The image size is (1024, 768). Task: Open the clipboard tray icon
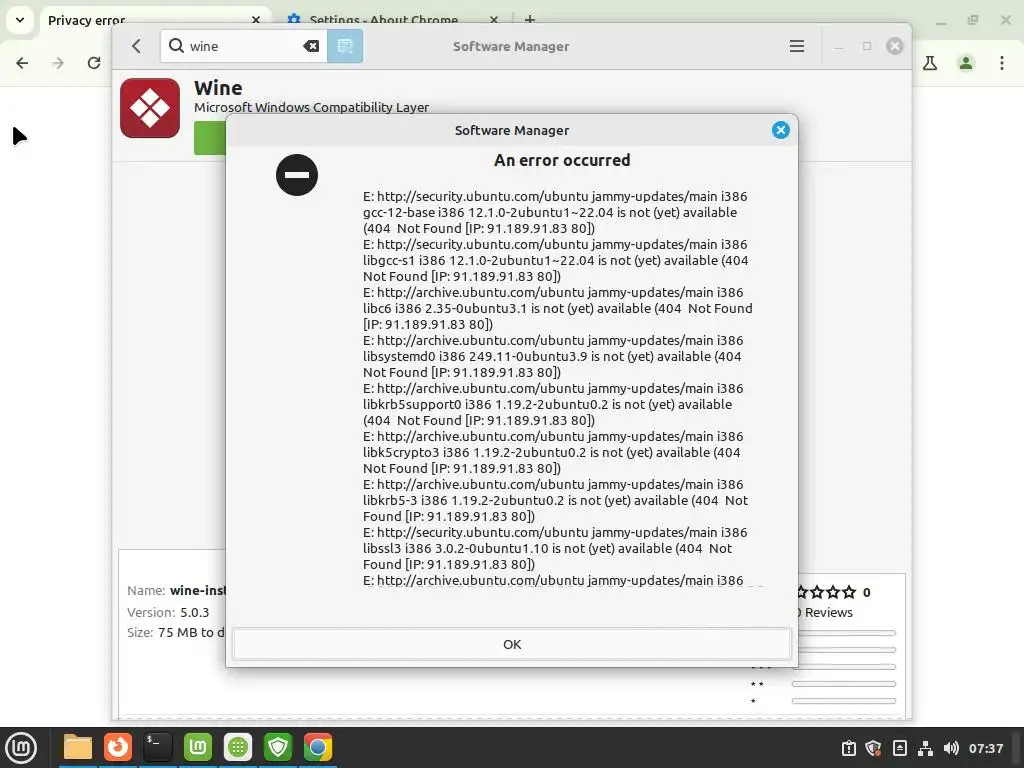click(x=848, y=748)
